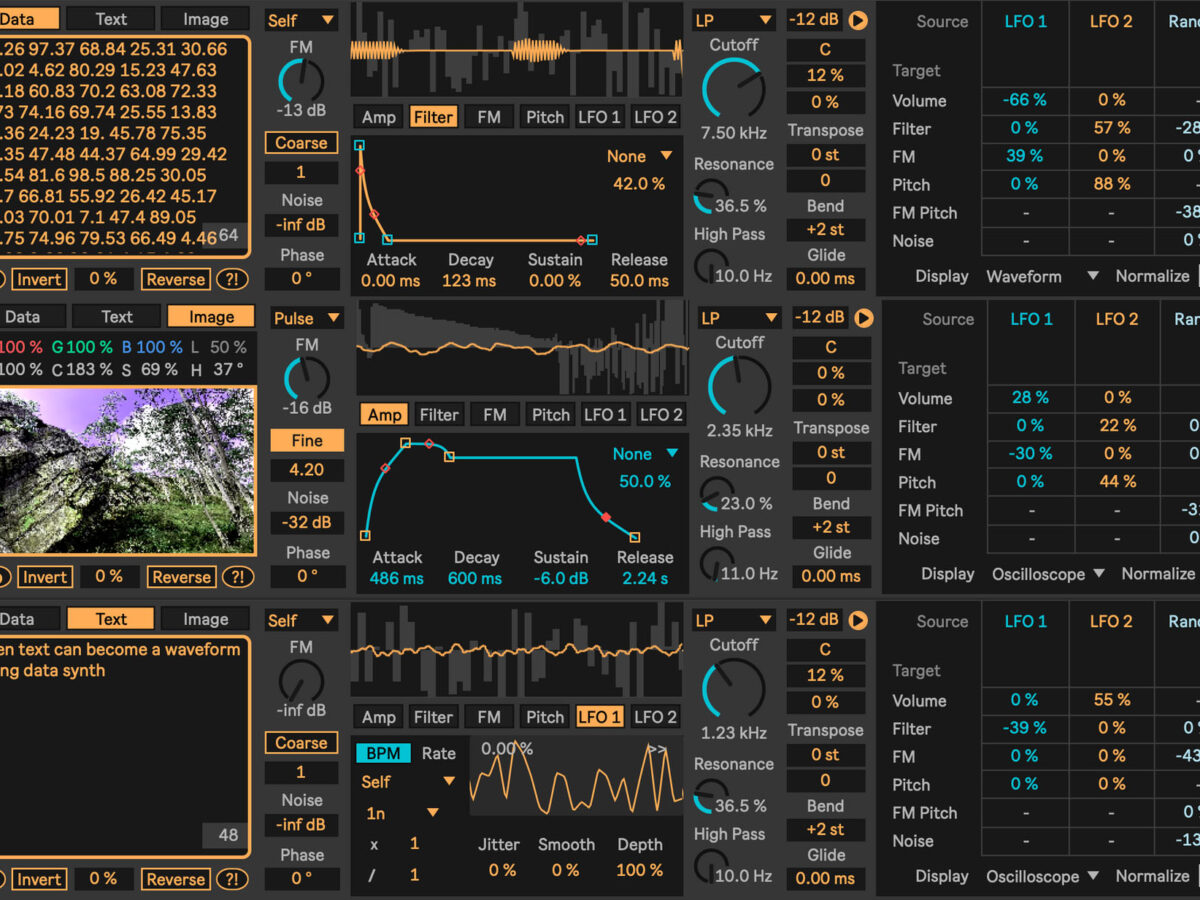Toggle the highlighted Fine tuning button

click(x=307, y=441)
